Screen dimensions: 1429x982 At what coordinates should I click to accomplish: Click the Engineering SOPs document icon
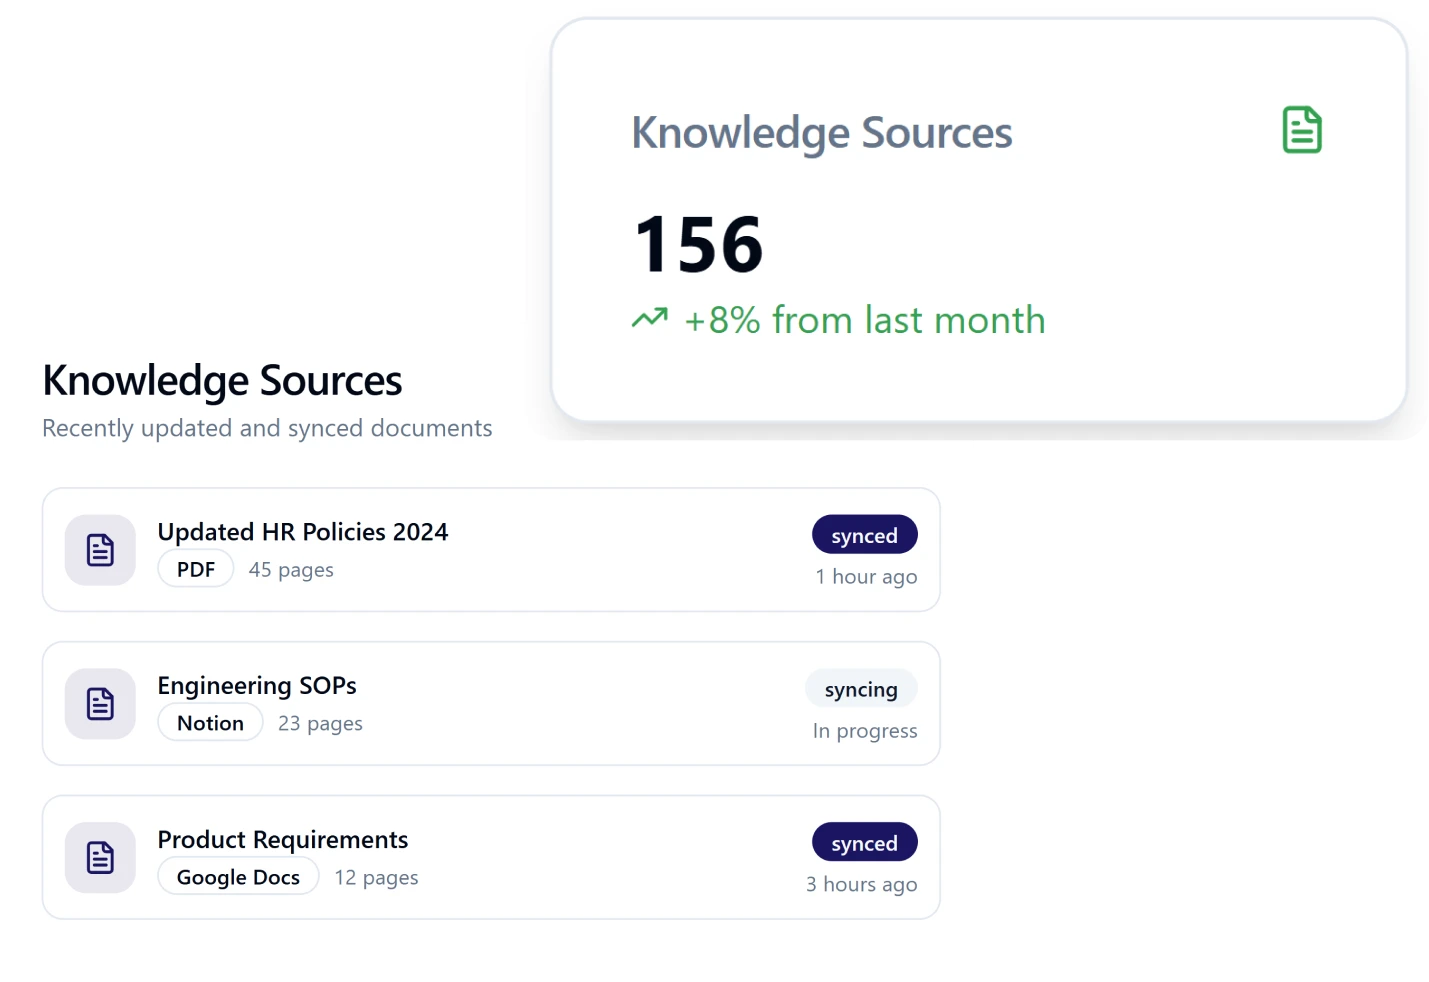[x=99, y=703]
